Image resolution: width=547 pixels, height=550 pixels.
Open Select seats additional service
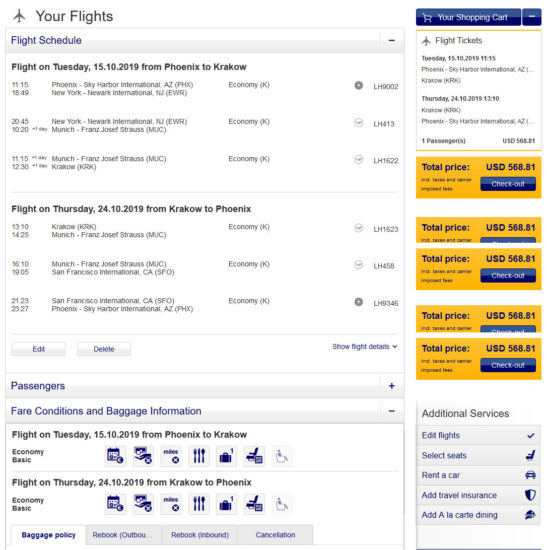click(478, 455)
